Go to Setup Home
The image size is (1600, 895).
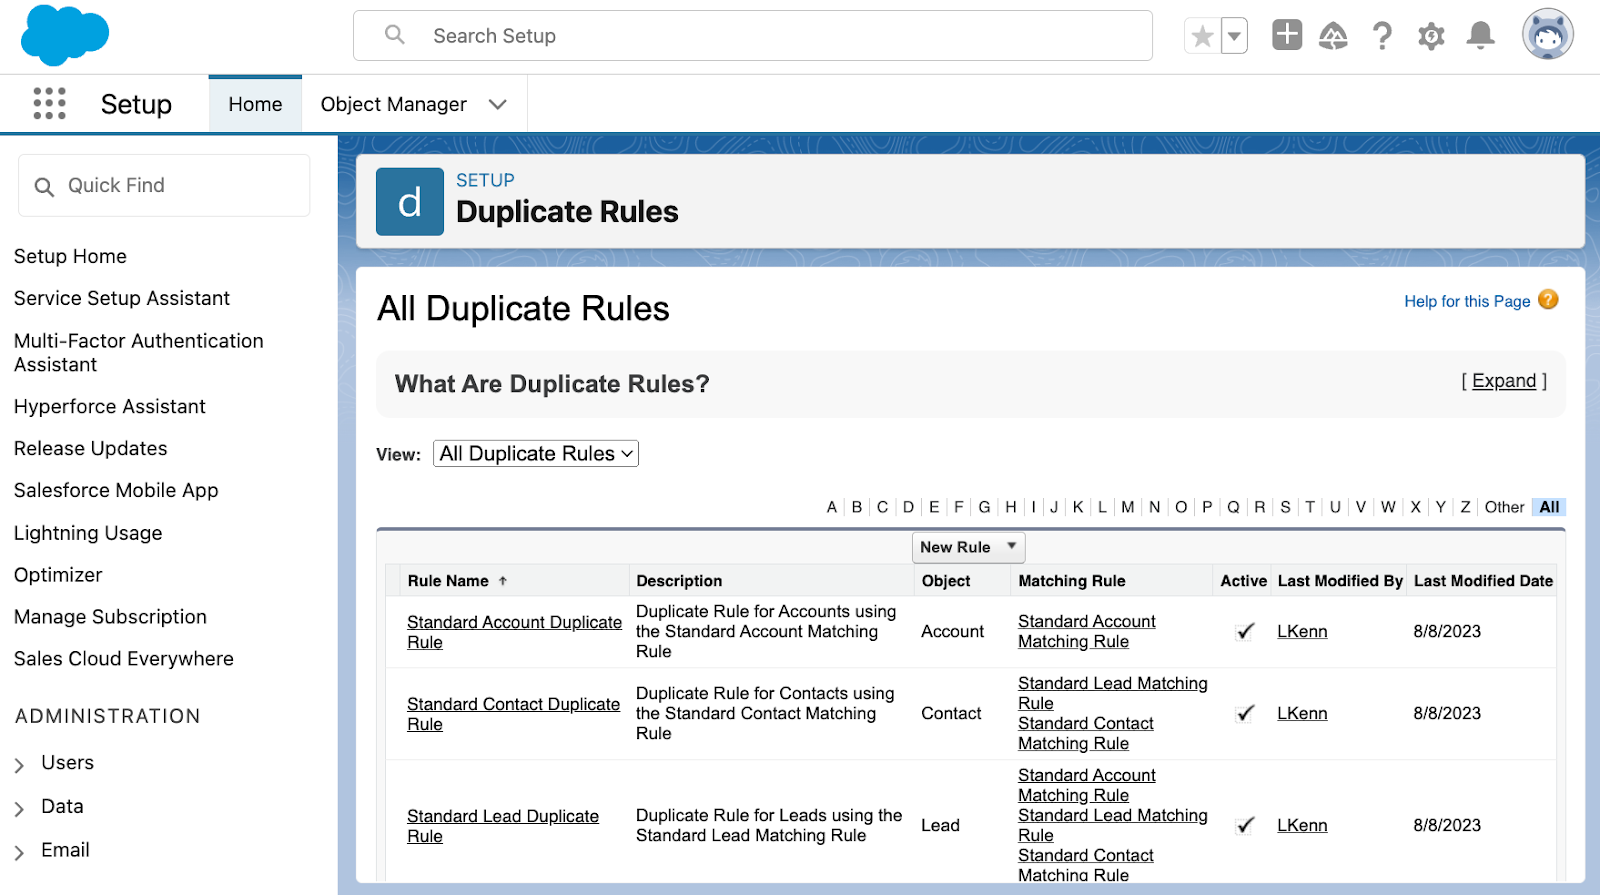pos(70,256)
